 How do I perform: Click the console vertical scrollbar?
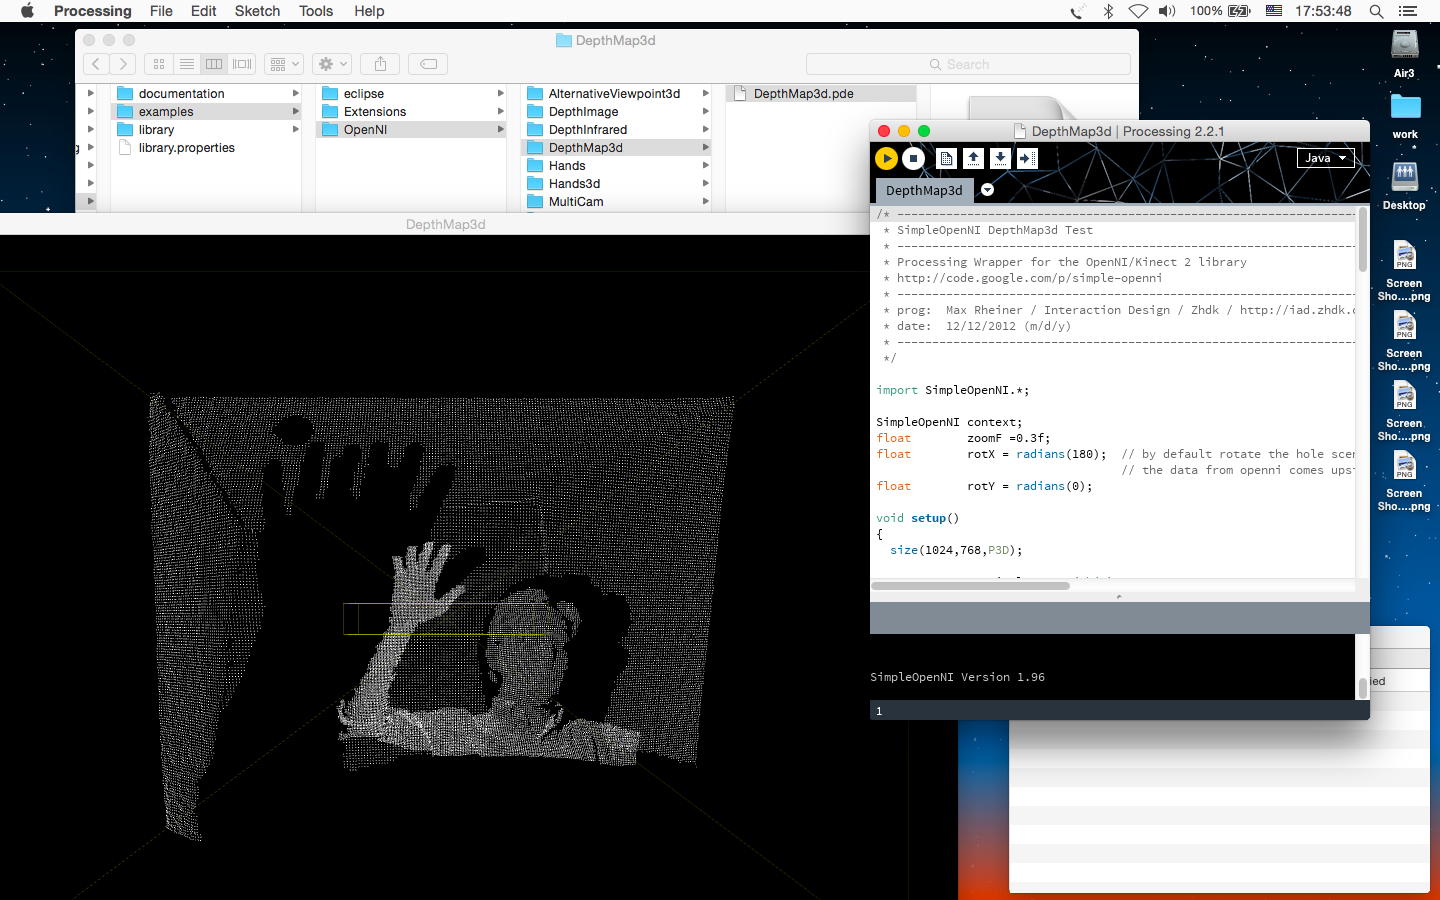[x=1362, y=688]
